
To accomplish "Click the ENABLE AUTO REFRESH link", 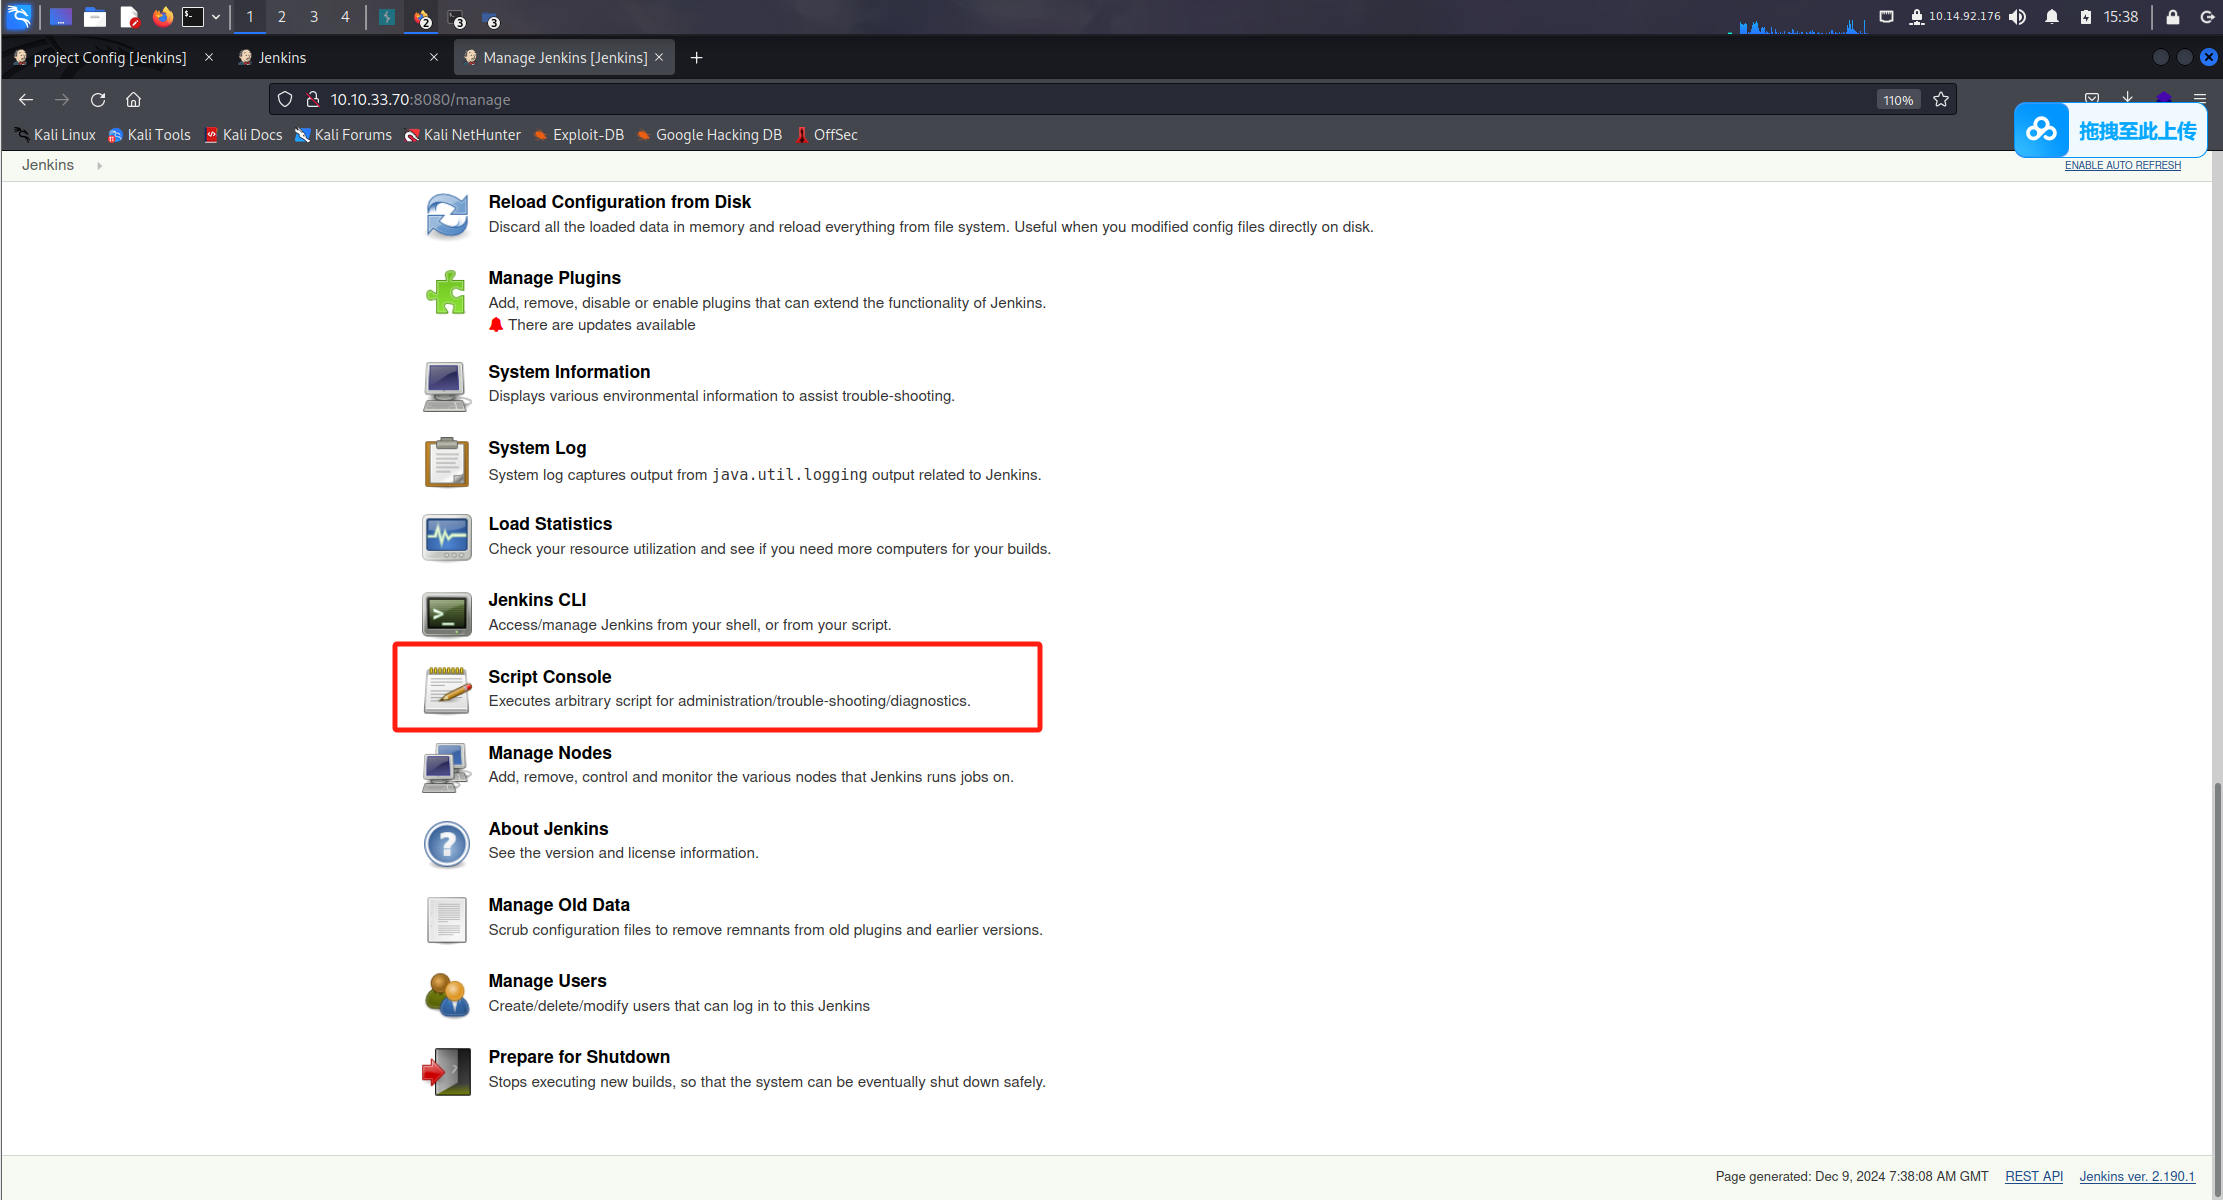I will (2122, 165).
